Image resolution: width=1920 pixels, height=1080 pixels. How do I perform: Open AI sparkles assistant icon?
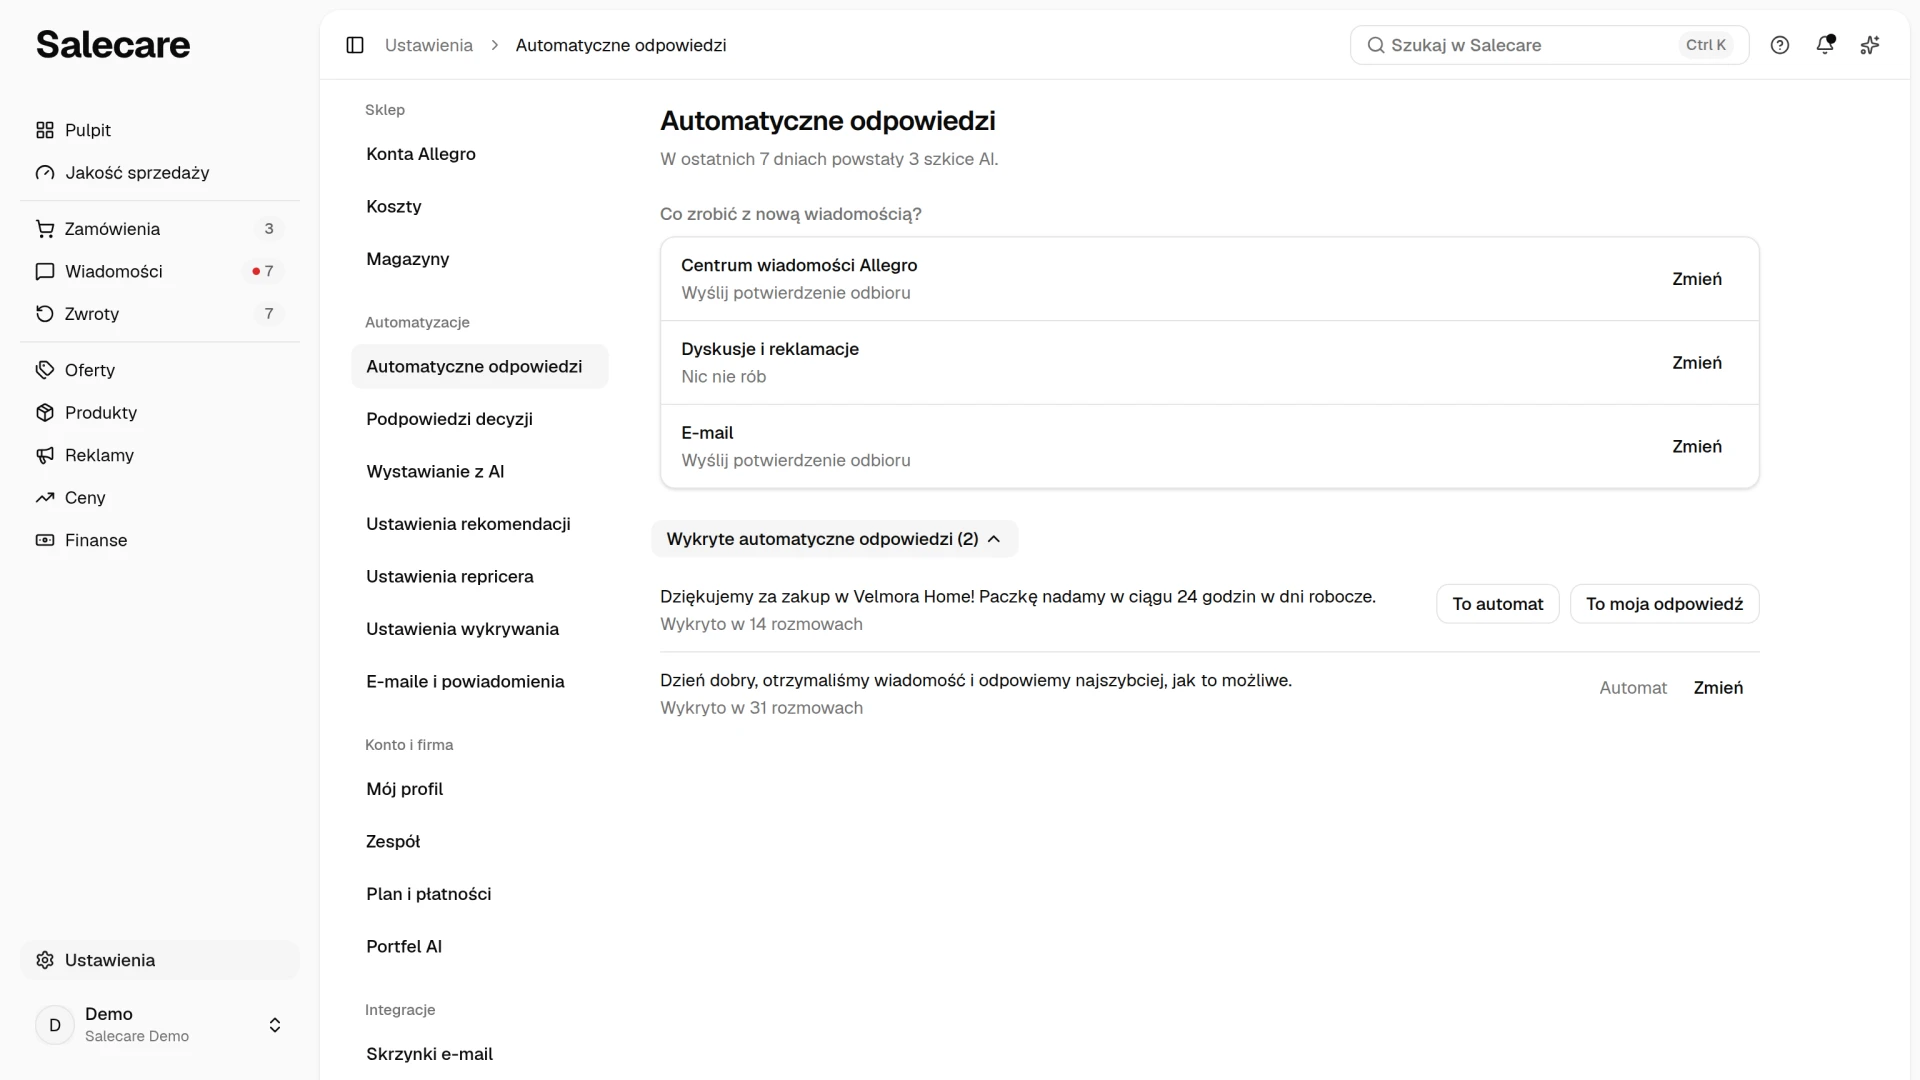click(x=1870, y=45)
